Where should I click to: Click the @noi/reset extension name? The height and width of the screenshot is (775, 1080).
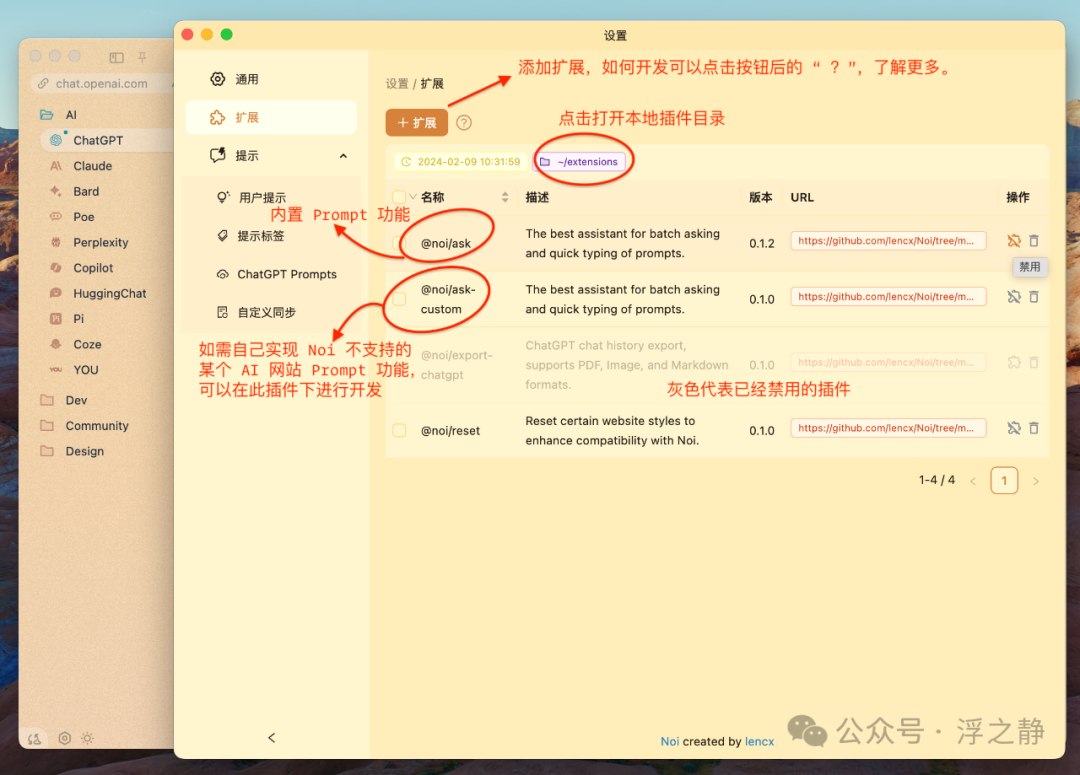coord(450,431)
